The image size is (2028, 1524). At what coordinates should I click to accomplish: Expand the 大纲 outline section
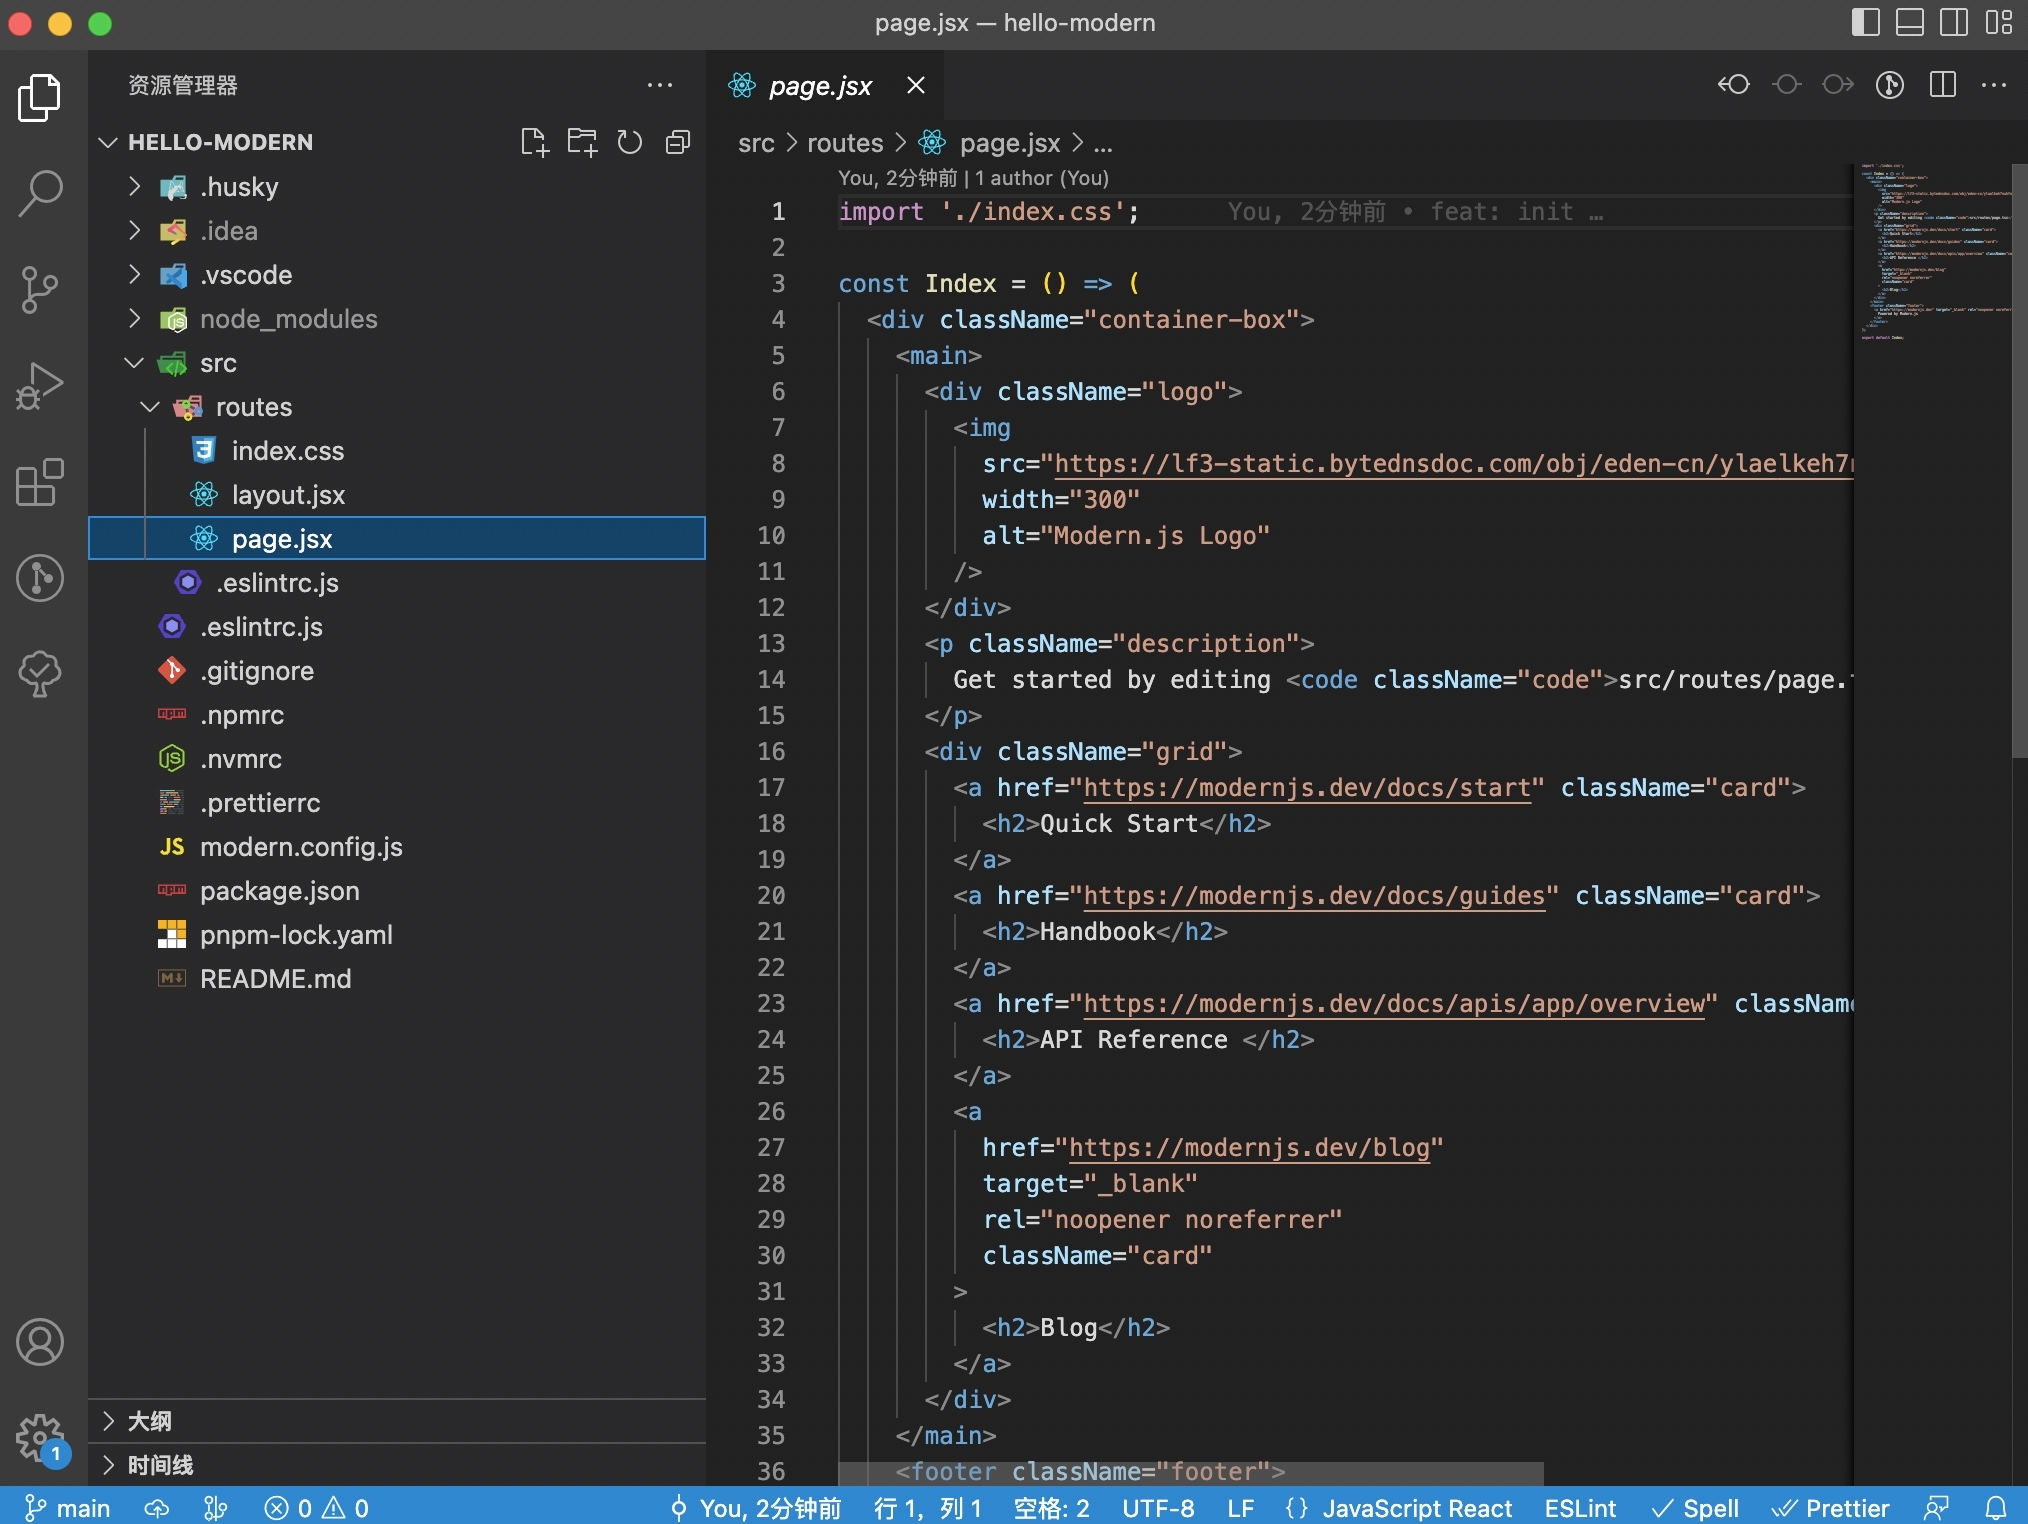(397, 1421)
